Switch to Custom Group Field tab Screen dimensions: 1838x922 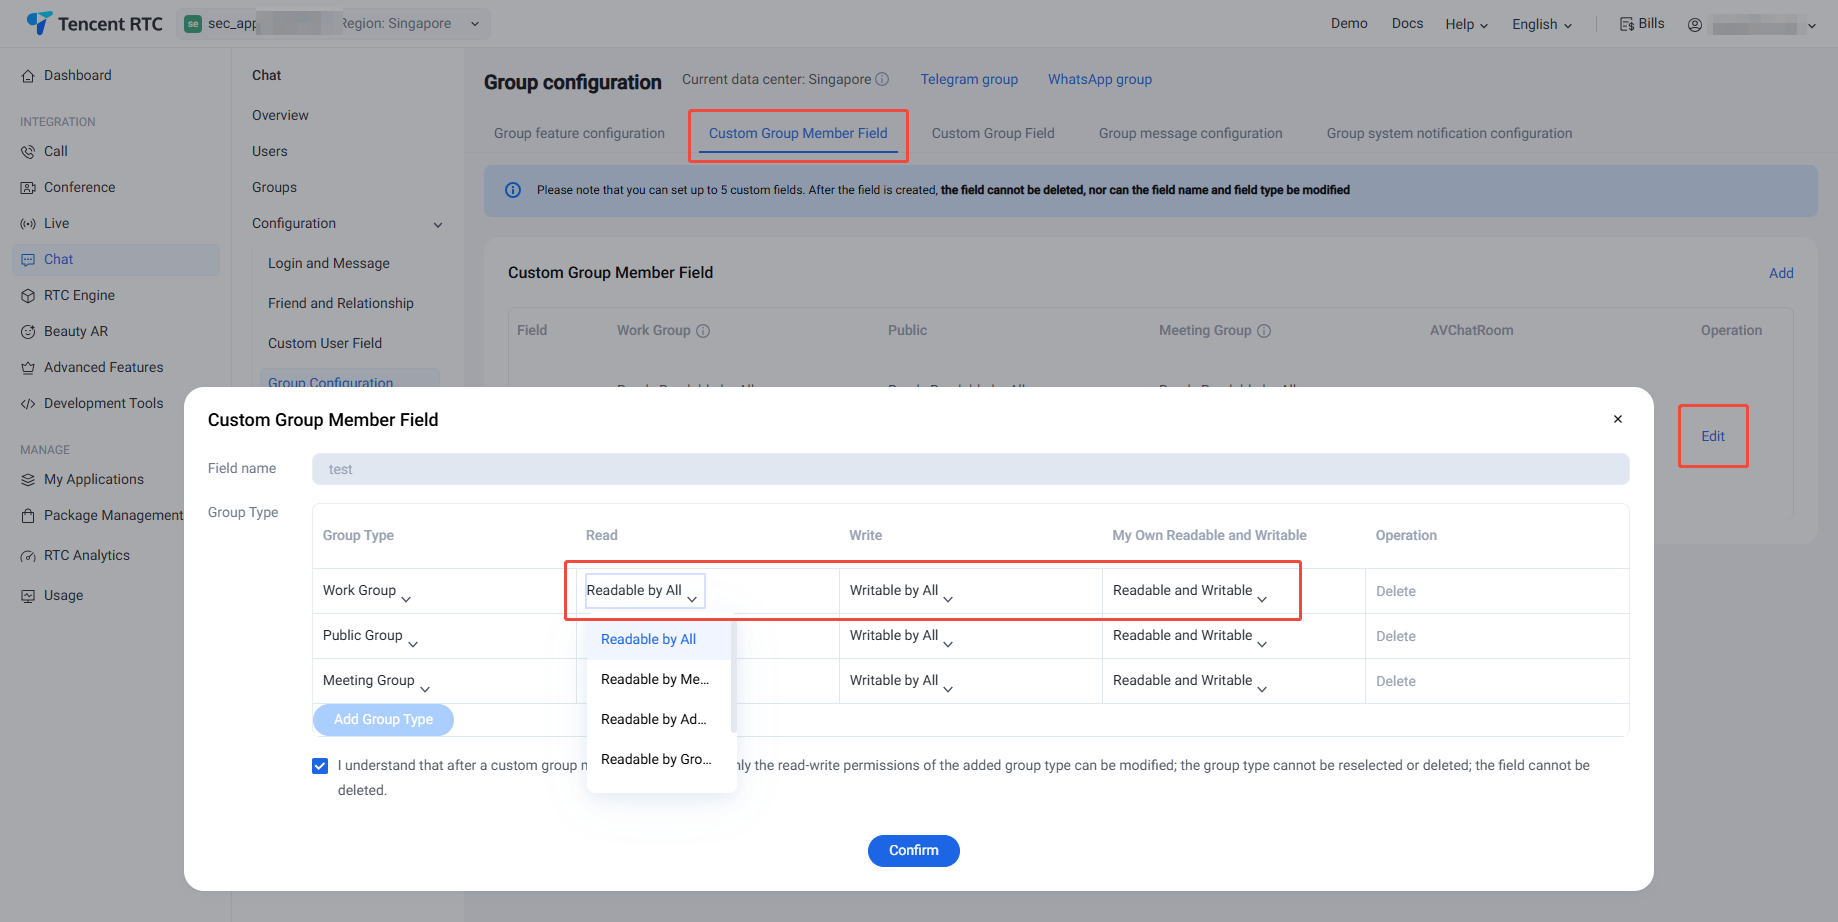click(993, 133)
